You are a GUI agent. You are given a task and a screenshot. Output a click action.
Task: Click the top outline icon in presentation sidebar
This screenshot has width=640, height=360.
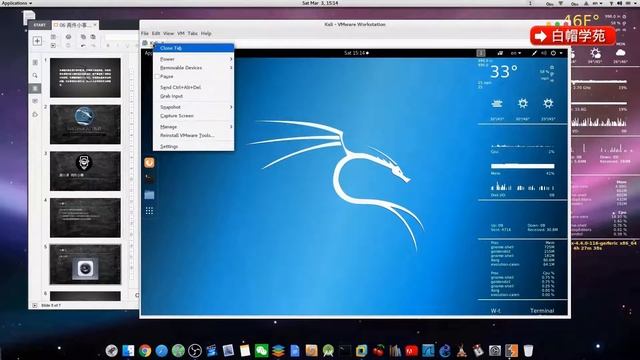pos(35,62)
